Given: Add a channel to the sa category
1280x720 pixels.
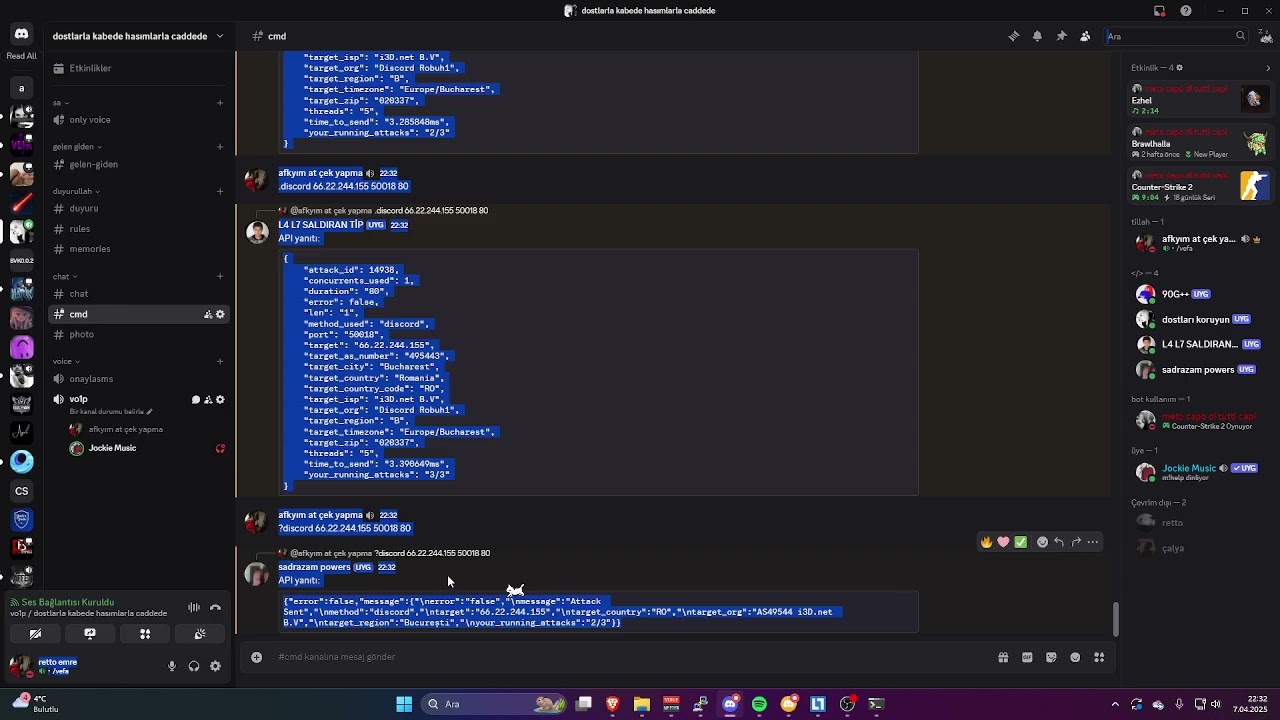Looking at the screenshot, I should click(220, 103).
